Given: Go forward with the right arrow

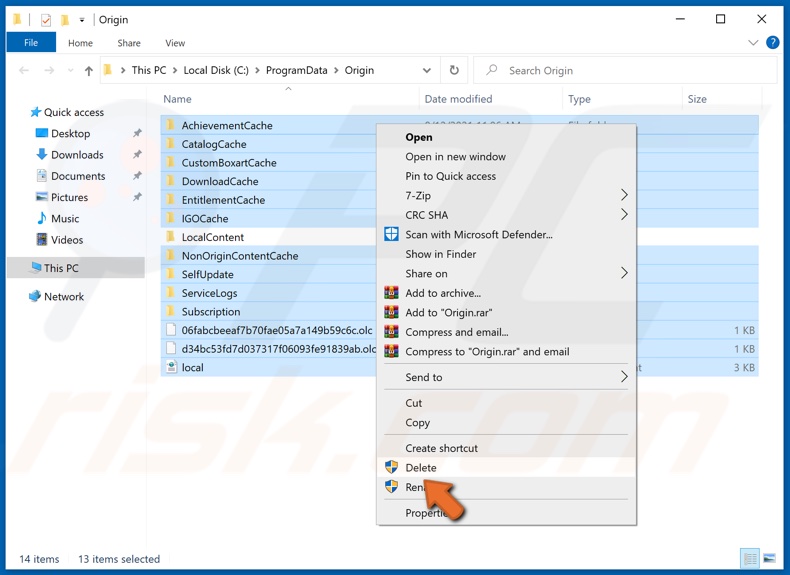Looking at the screenshot, I should (x=49, y=71).
